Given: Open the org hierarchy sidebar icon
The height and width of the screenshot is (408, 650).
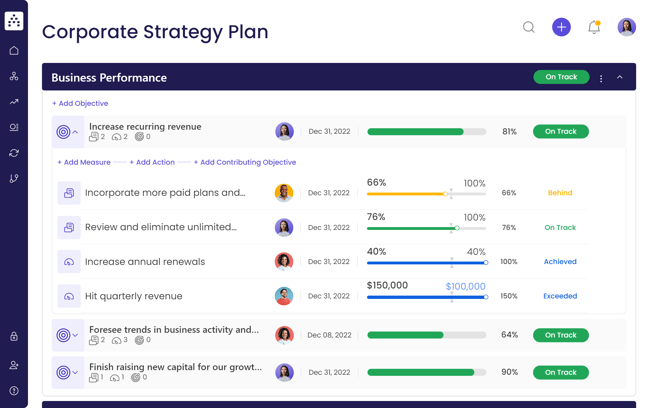Looking at the screenshot, I should (x=14, y=76).
